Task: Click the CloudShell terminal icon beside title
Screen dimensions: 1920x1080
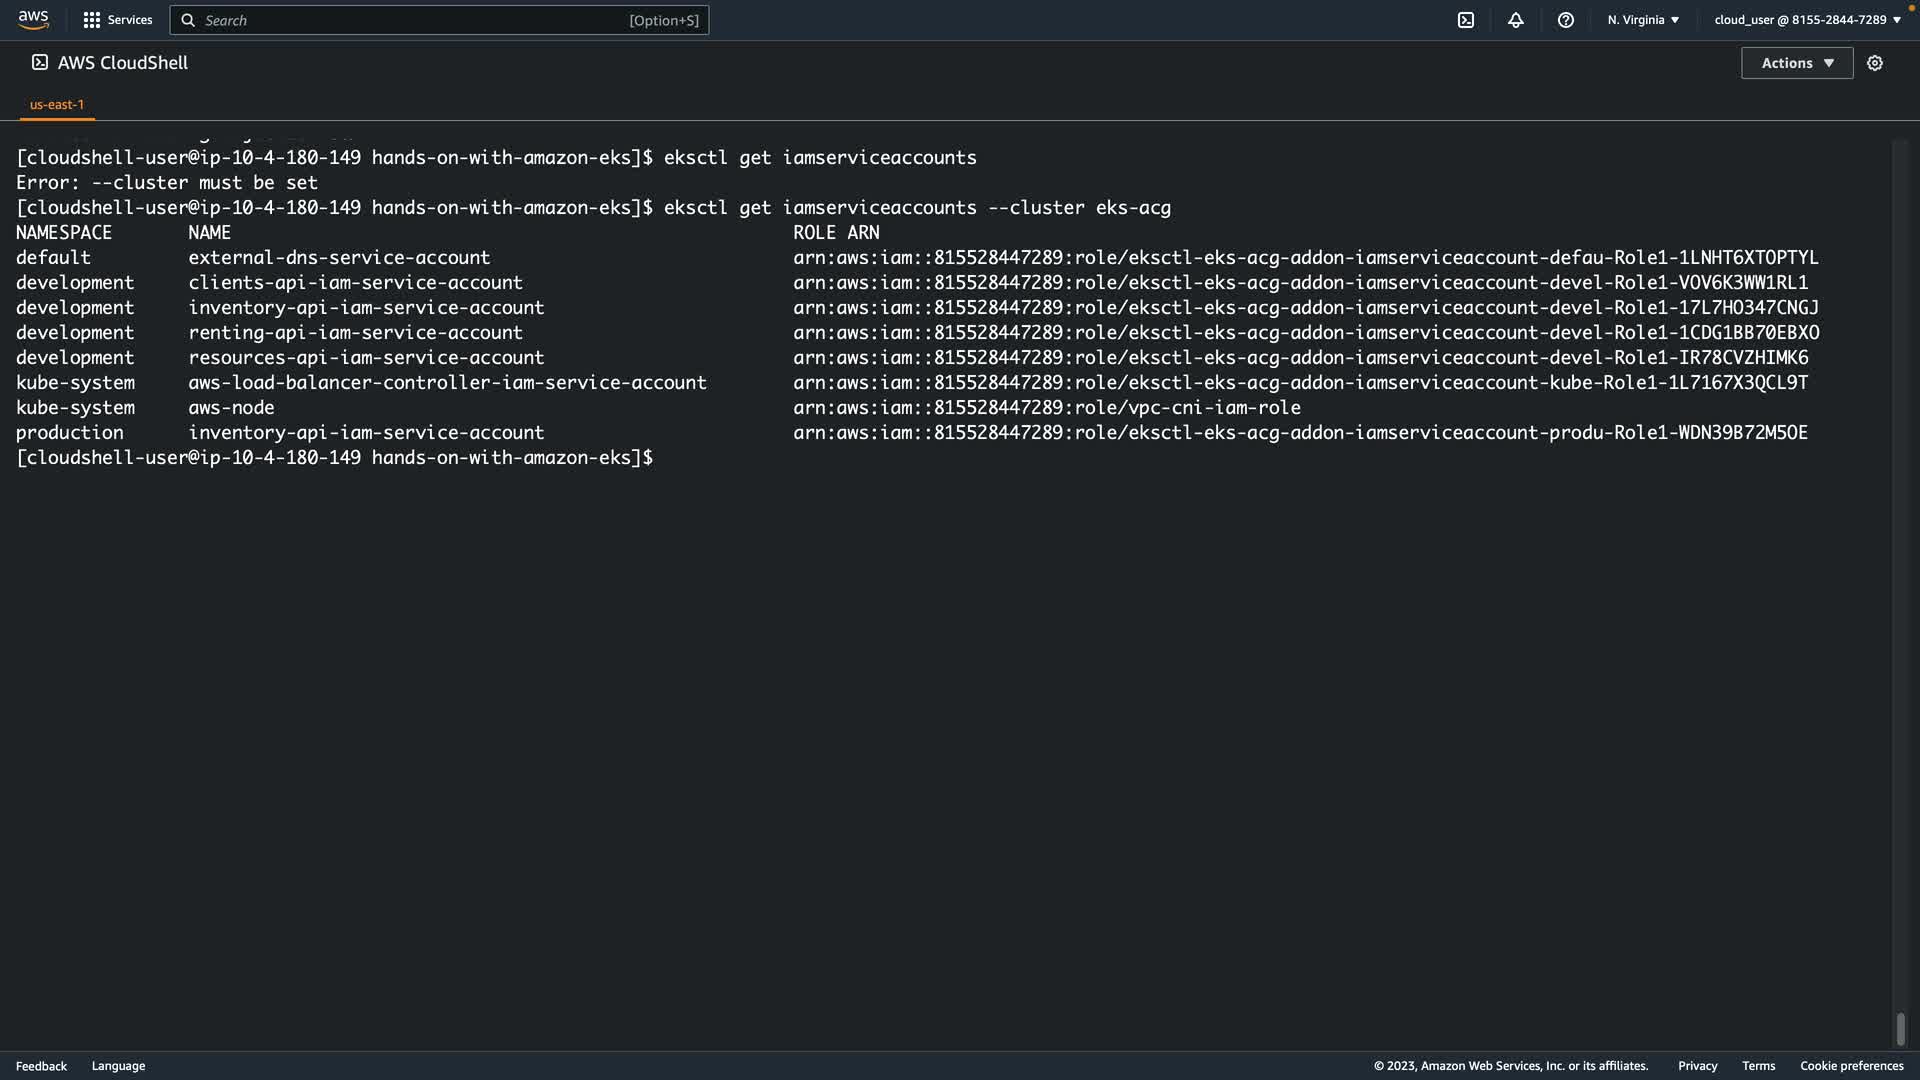Action: [40, 62]
